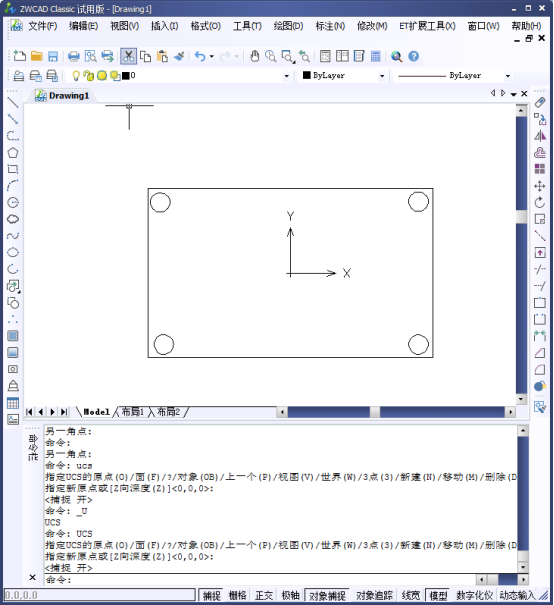Select the Table tool in draw toolbar

(13, 403)
